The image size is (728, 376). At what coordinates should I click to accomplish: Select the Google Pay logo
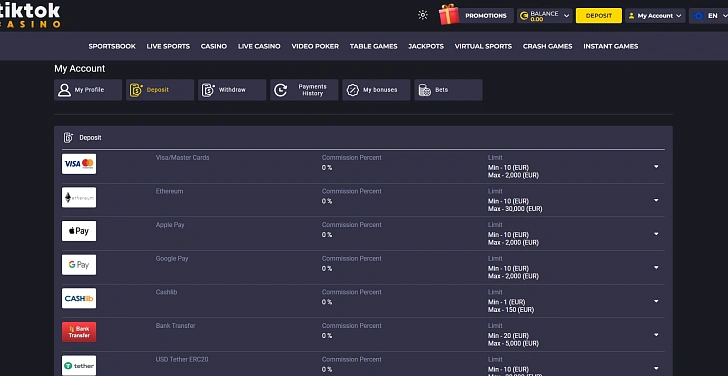[79, 265]
